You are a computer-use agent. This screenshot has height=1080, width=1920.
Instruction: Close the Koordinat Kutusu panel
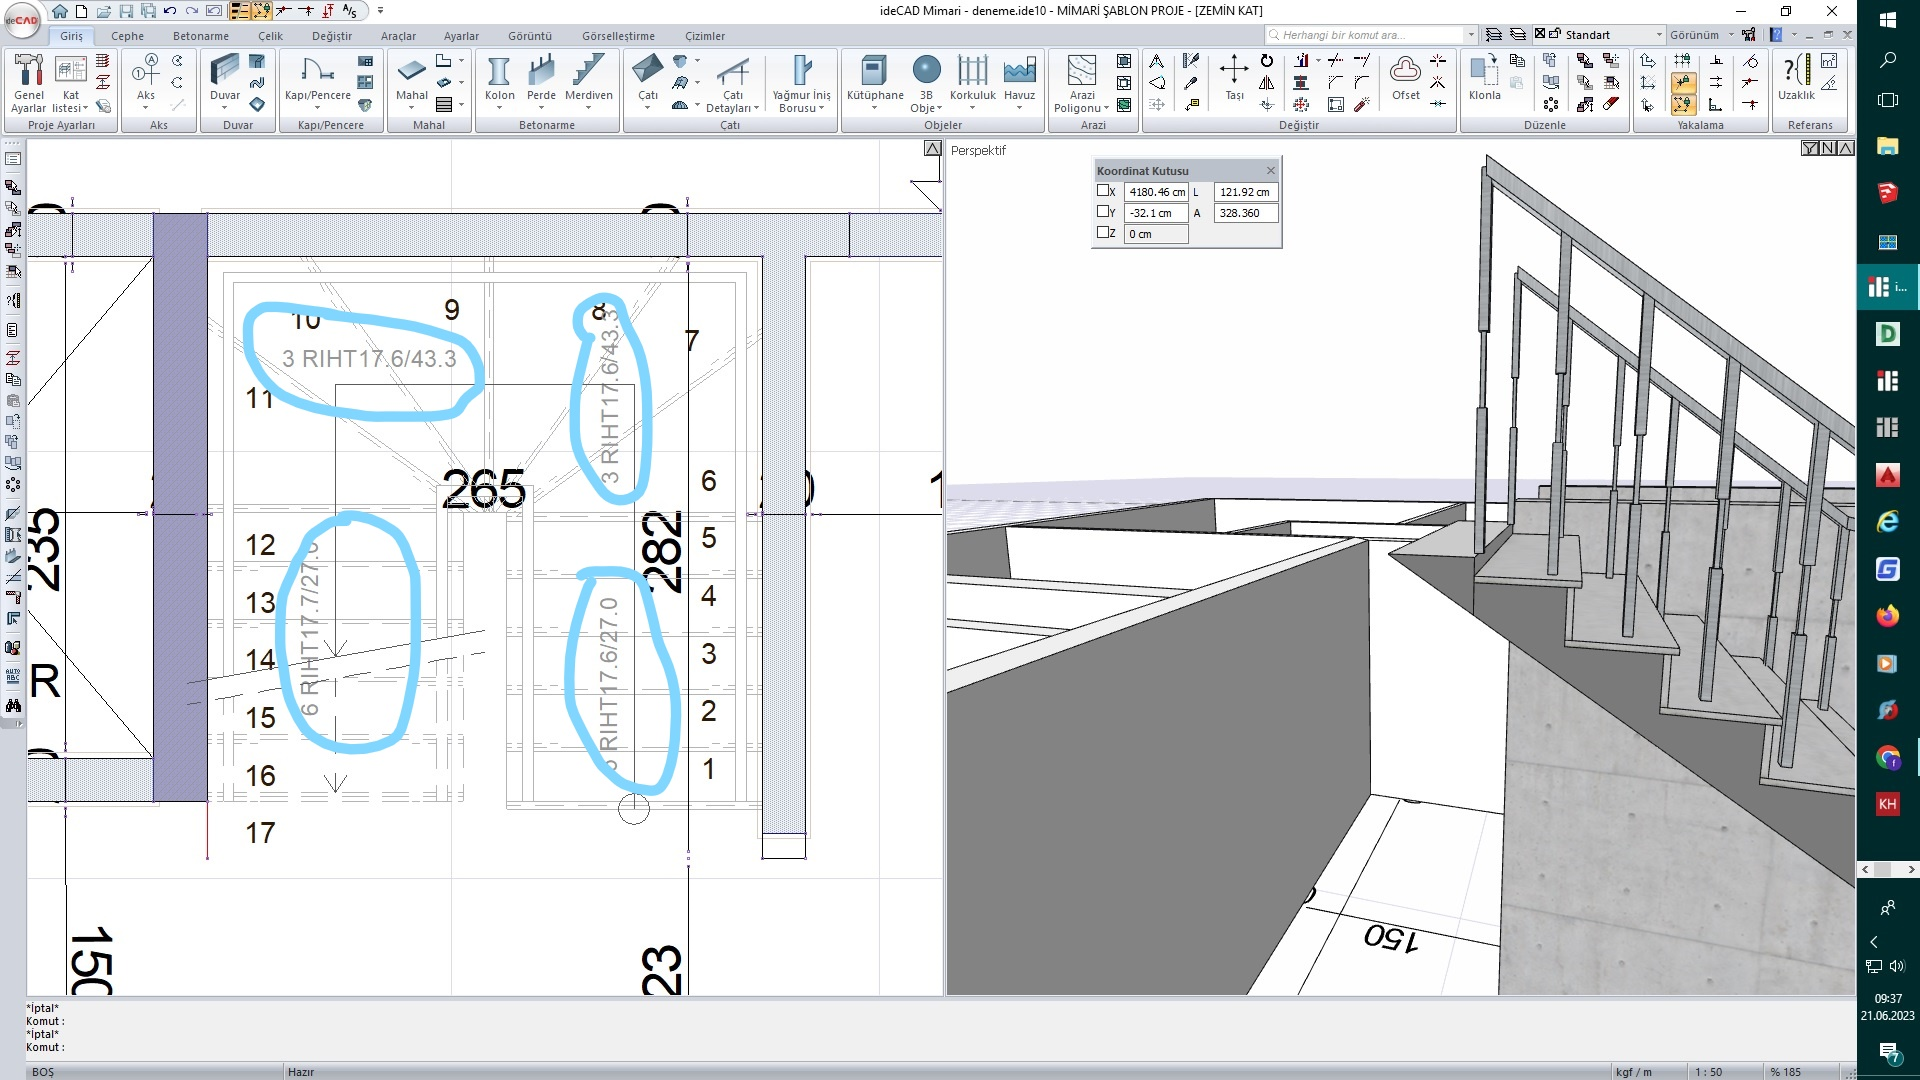pos(1271,171)
